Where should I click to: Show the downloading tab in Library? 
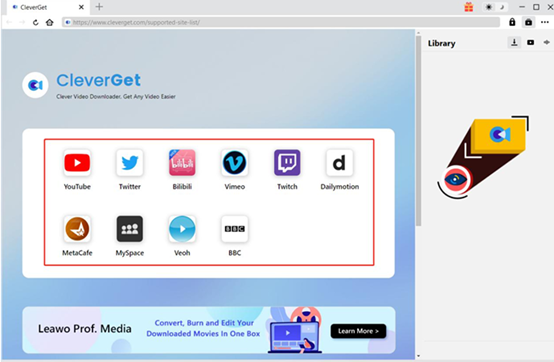[x=514, y=43]
